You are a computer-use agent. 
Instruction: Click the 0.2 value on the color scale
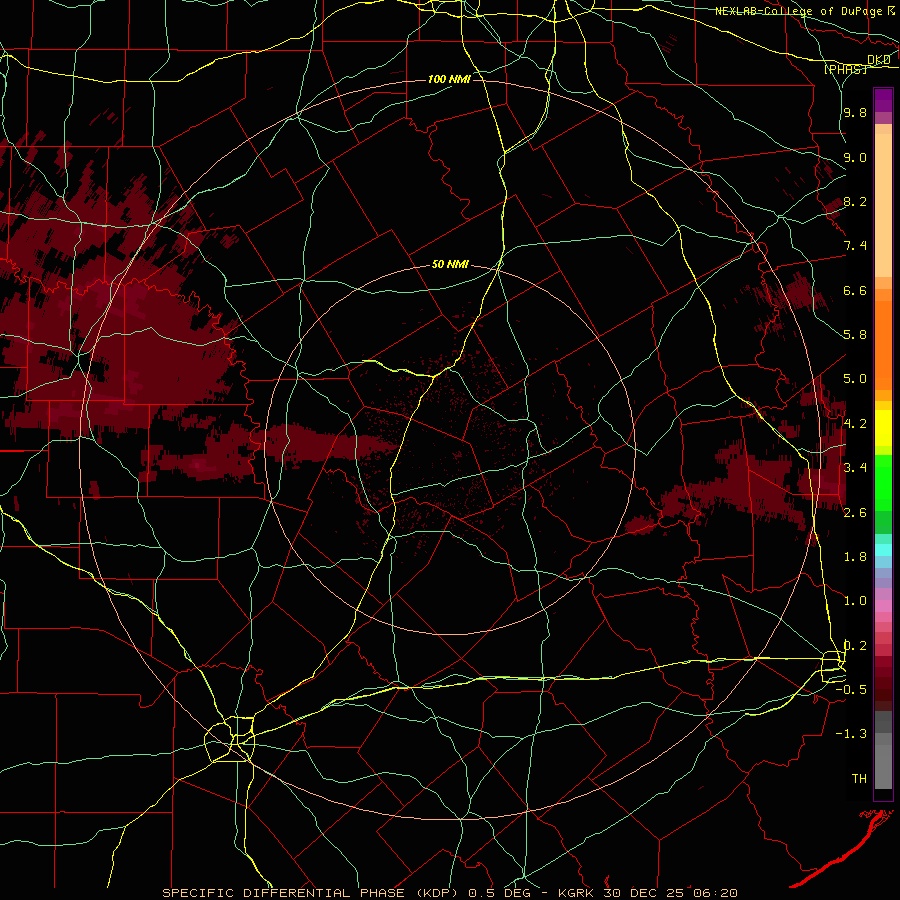click(x=855, y=646)
